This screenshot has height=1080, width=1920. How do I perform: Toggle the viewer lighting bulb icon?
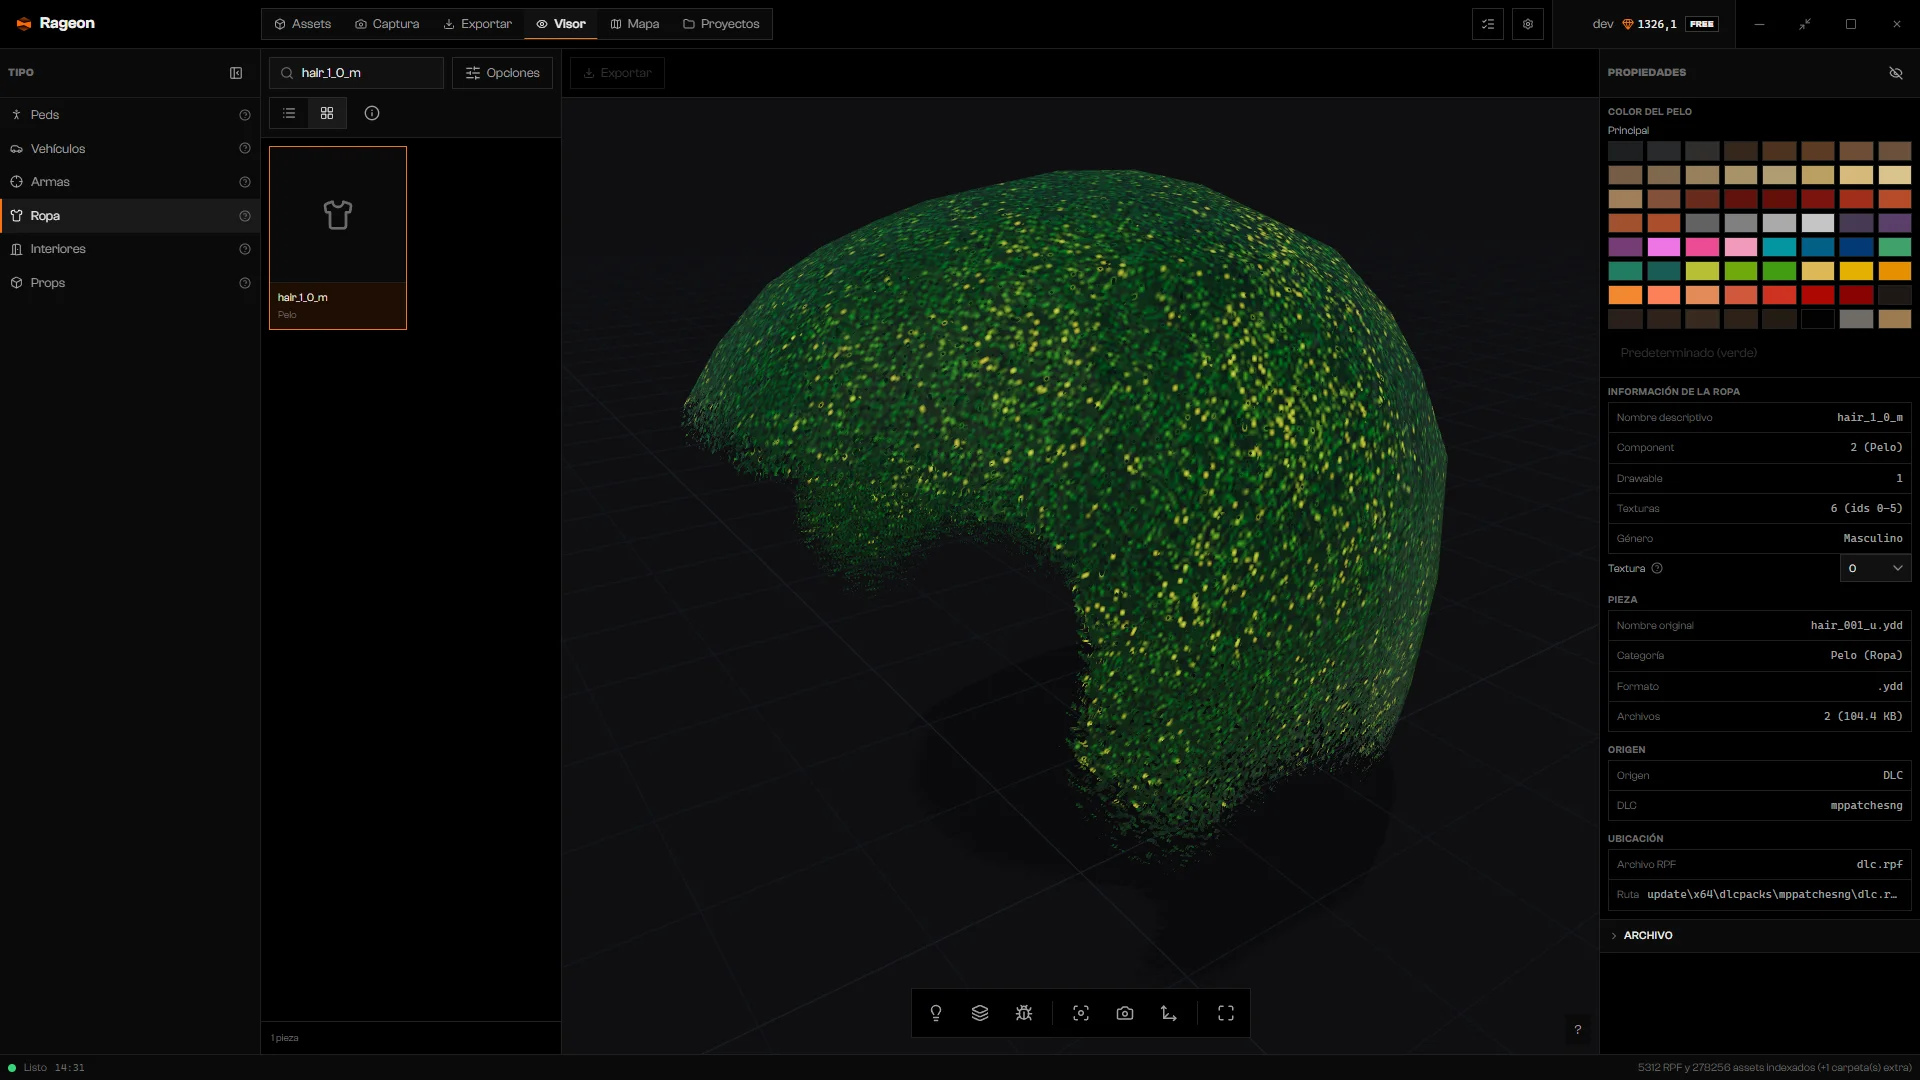click(x=936, y=1013)
